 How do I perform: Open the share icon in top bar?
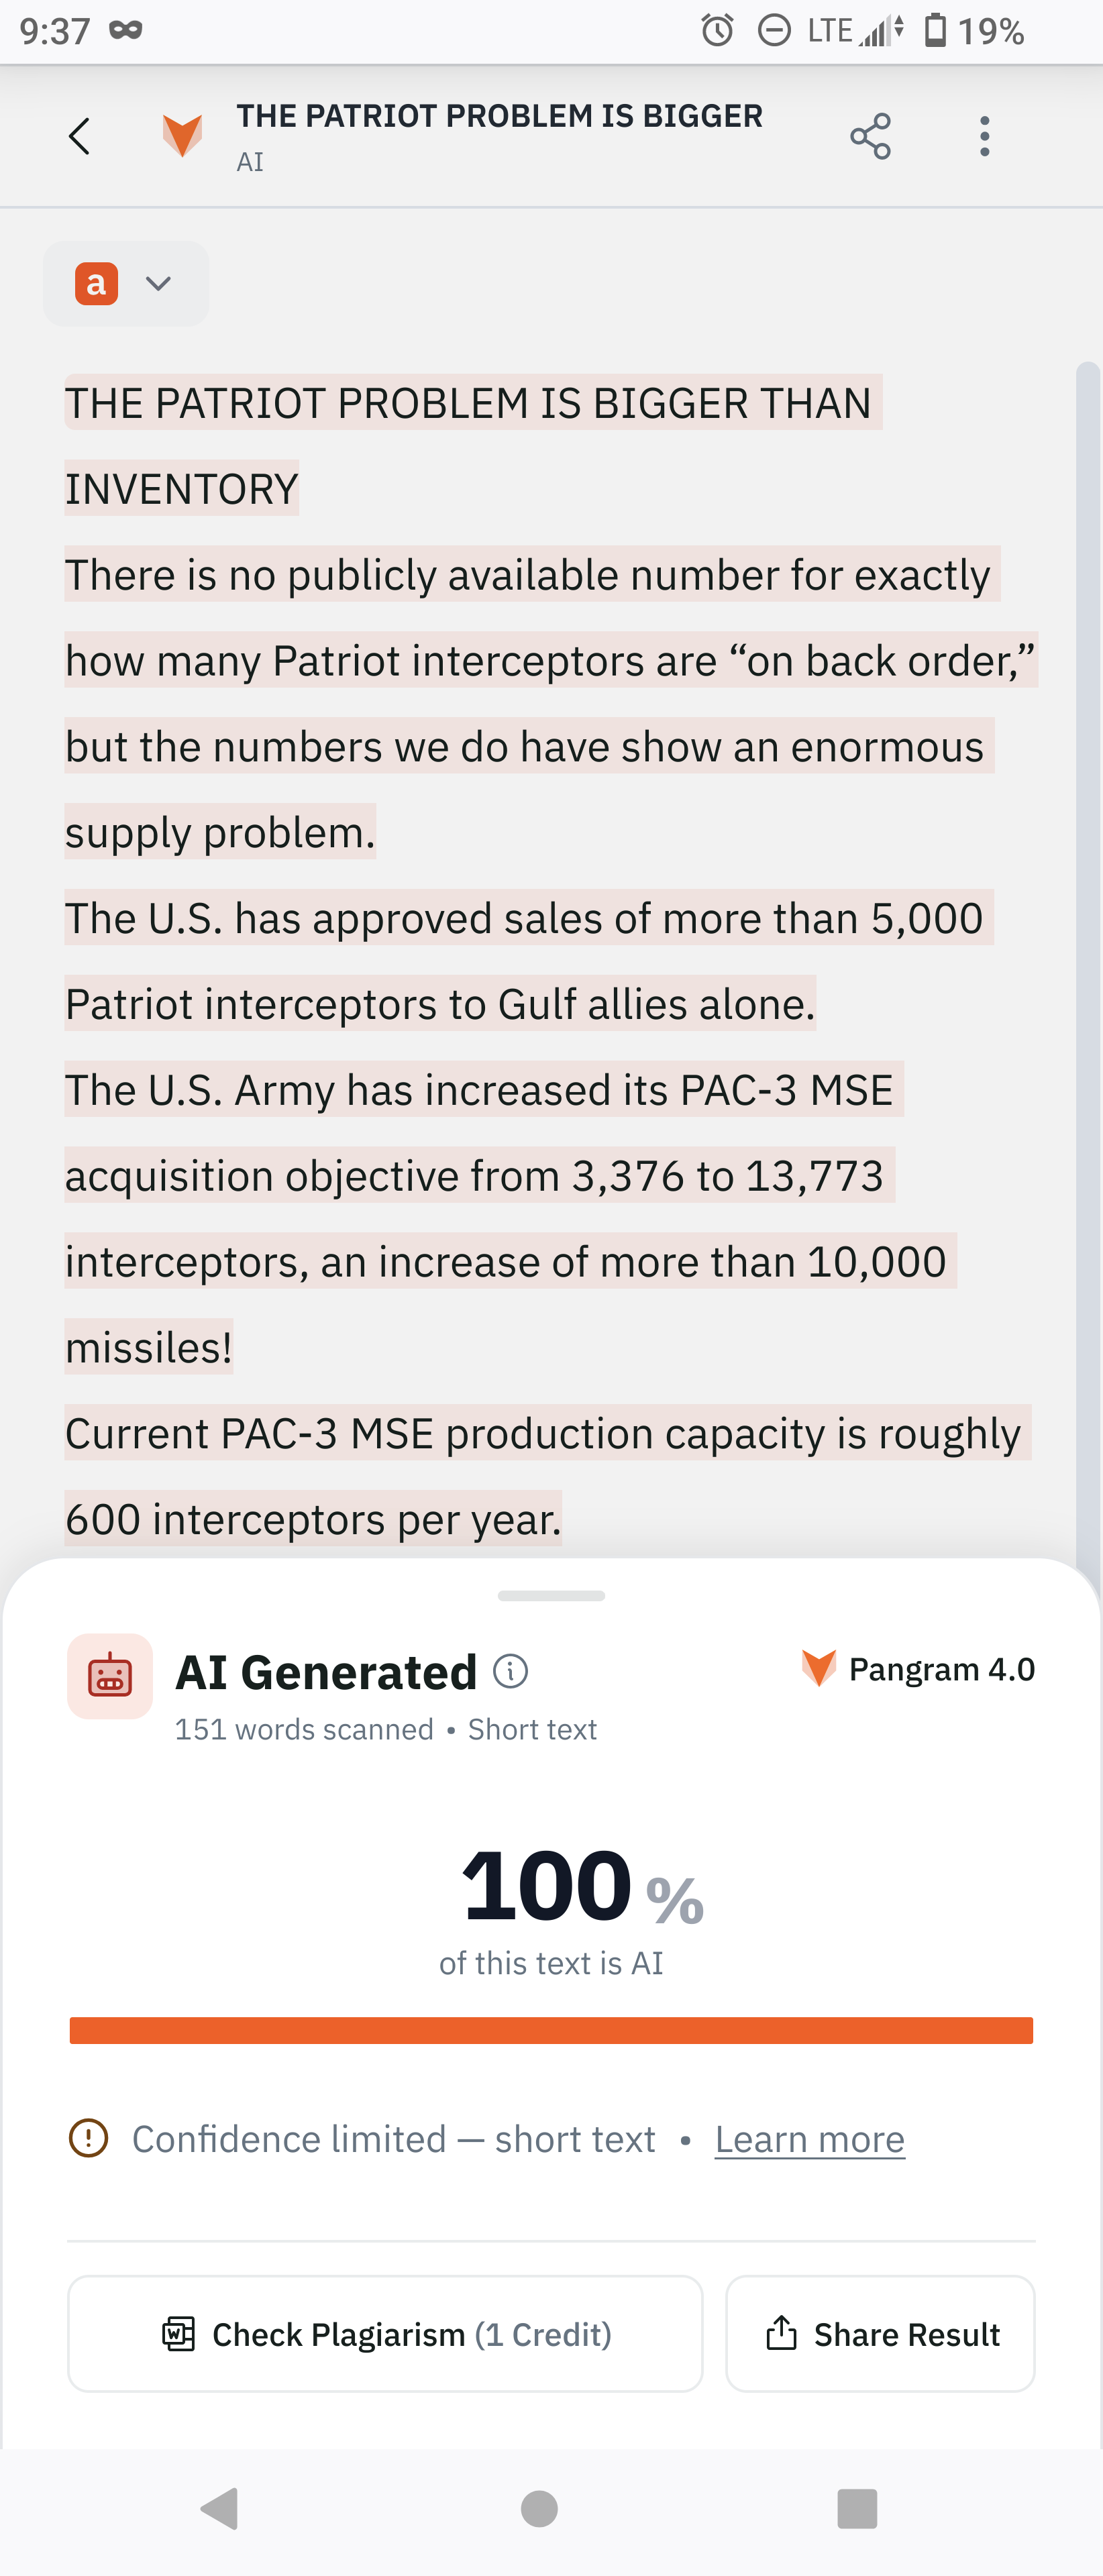pyautogui.click(x=870, y=136)
